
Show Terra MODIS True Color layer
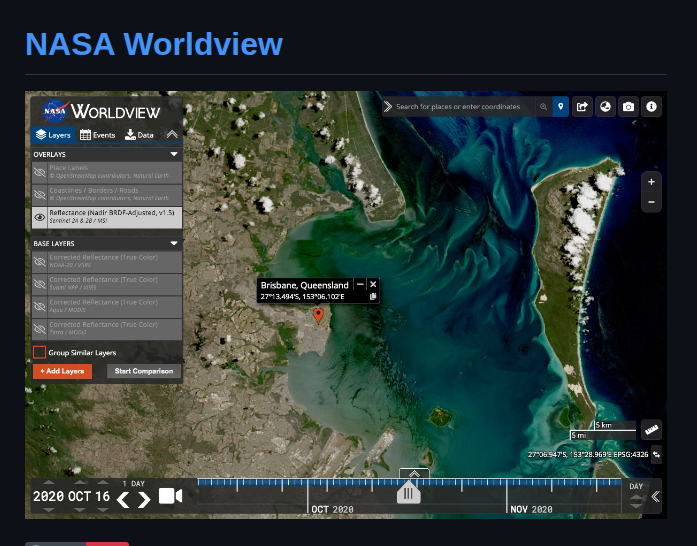[40, 329]
